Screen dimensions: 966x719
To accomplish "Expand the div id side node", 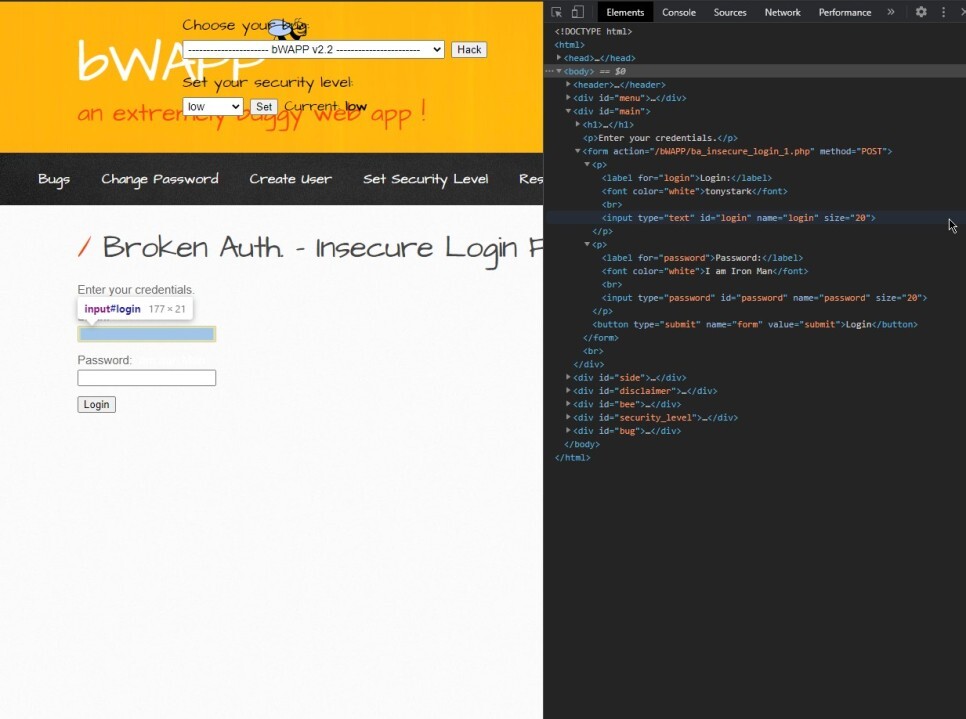I will click(568, 378).
